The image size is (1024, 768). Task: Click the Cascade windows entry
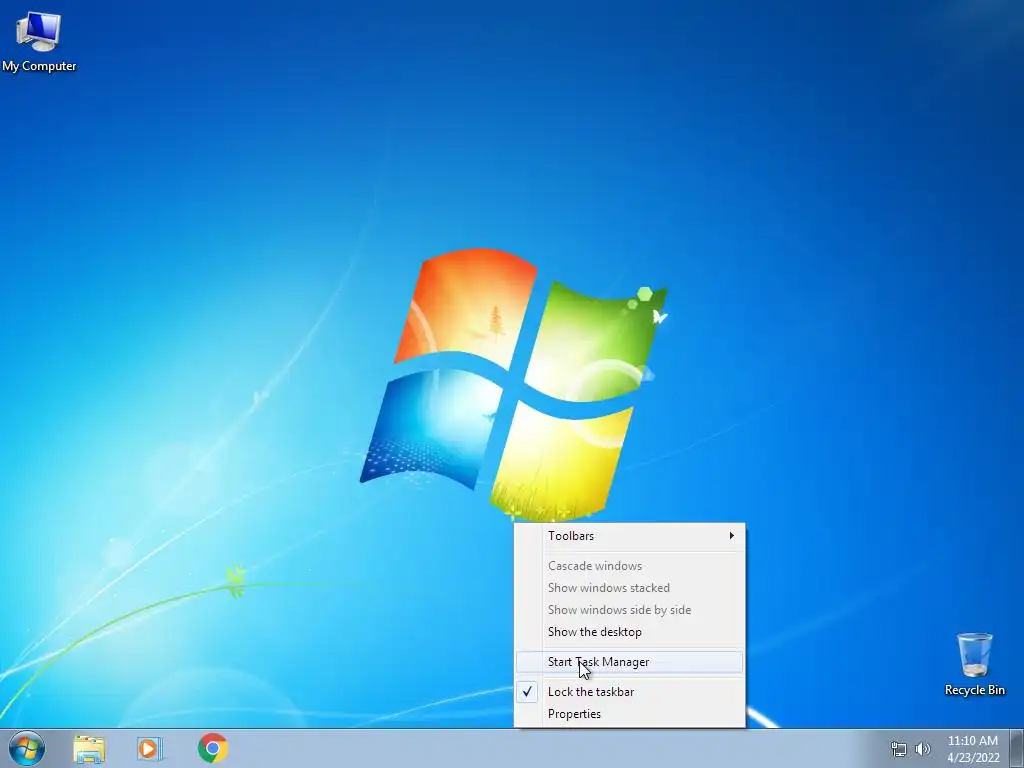click(x=630, y=566)
